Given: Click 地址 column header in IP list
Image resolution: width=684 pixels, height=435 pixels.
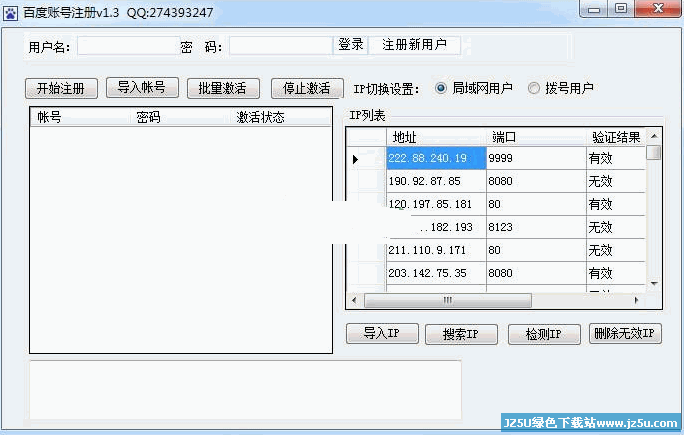Looking at the screenshot, I should click(x=436, y=137).
